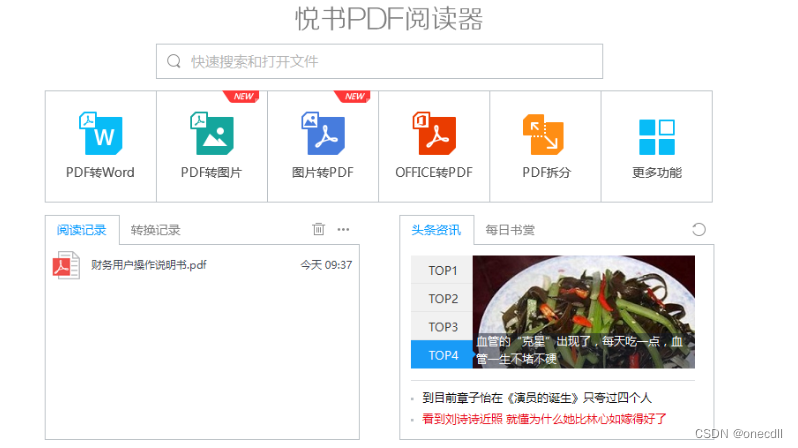Image resolution: width=798 pixels, height=448 pixels.
Task: Click the 血管的克星 headline caption
Action: tap(580, 350)
